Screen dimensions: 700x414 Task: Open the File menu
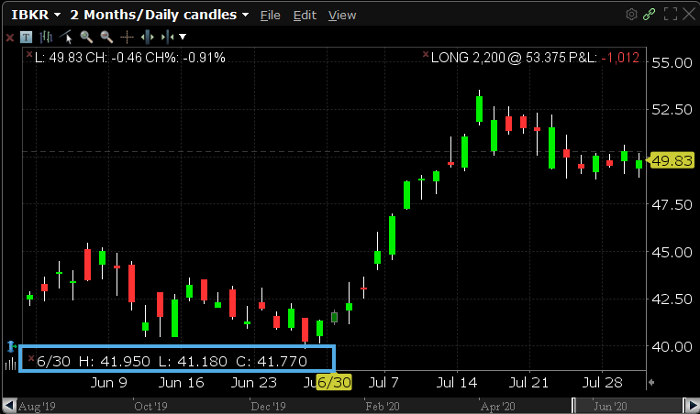click(x=270, y=15)
